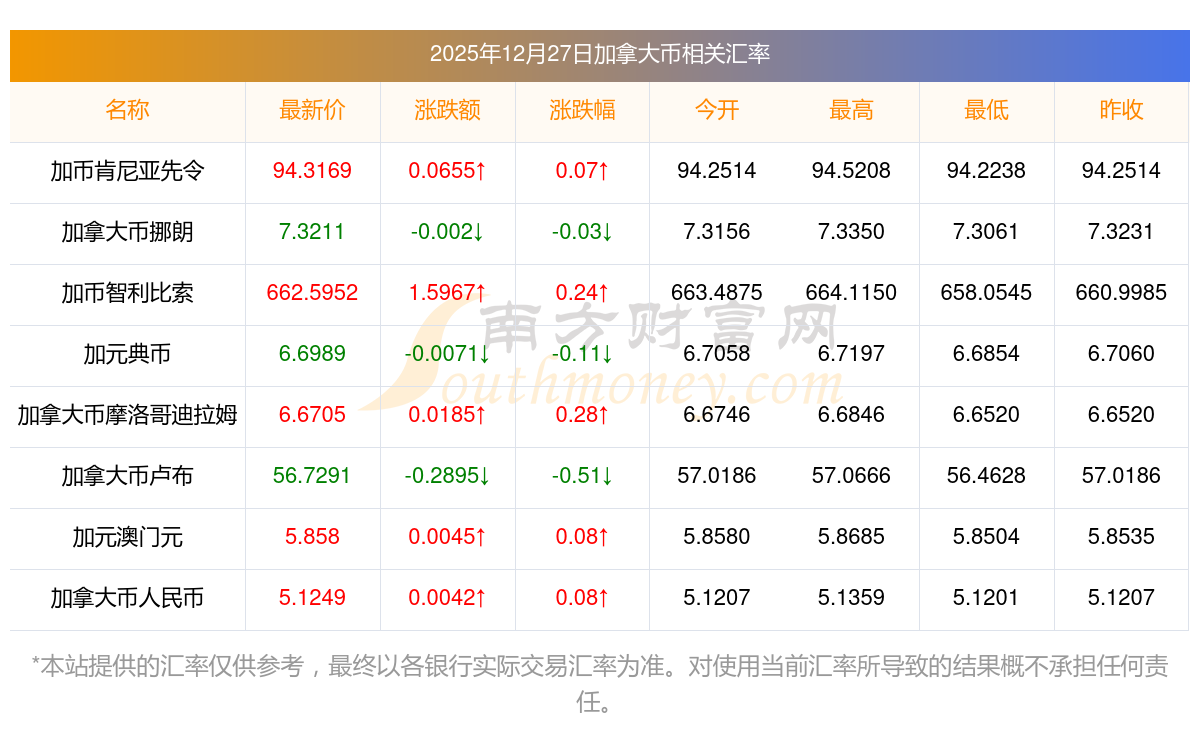Click the low value 56.4628

tap(986, 476)
